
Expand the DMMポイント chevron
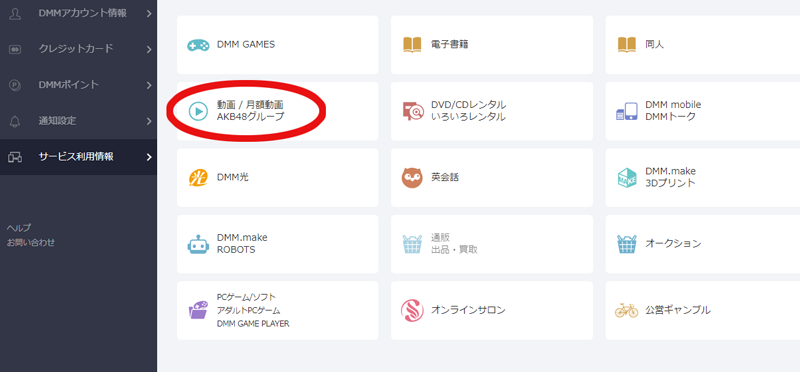pyautogui.click(x=148, y=85)
